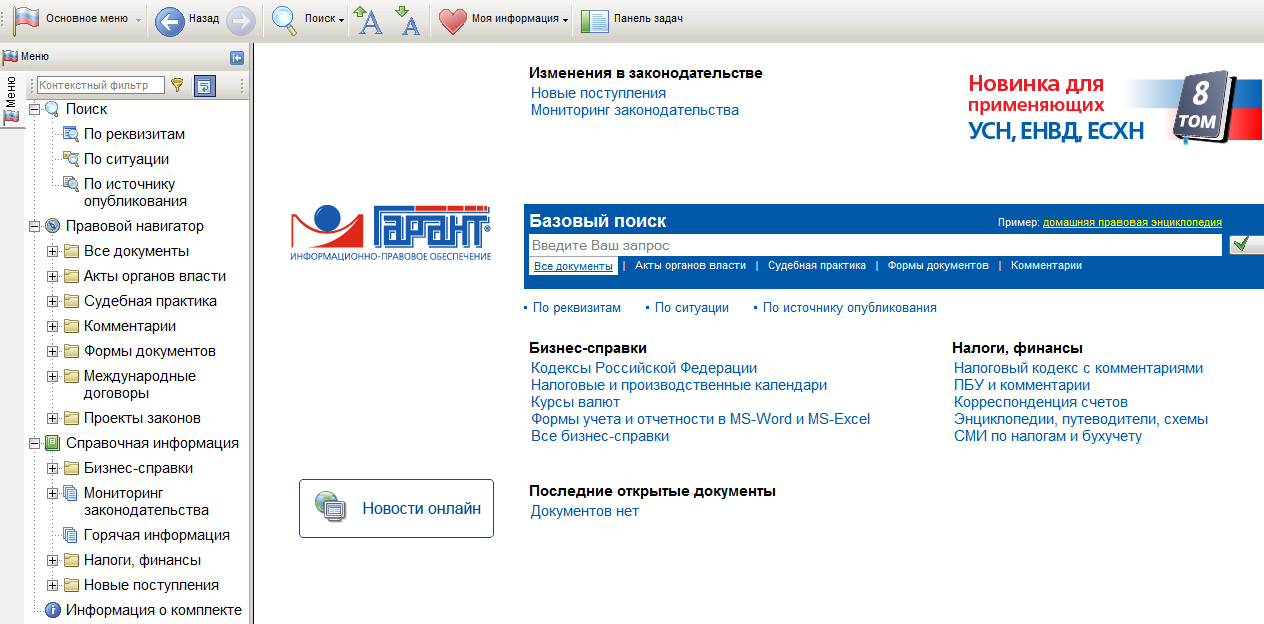Switch to Акты органов власти search tab

point(690,265)
